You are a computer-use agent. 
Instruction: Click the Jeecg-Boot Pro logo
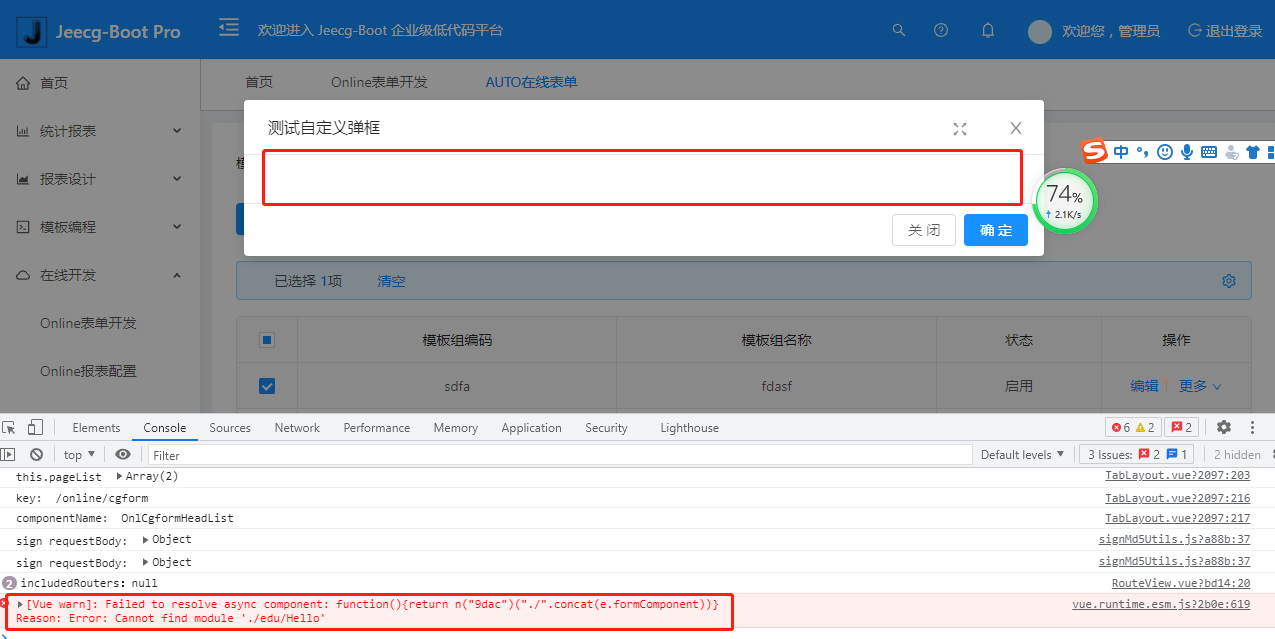[x=100, y=31]
